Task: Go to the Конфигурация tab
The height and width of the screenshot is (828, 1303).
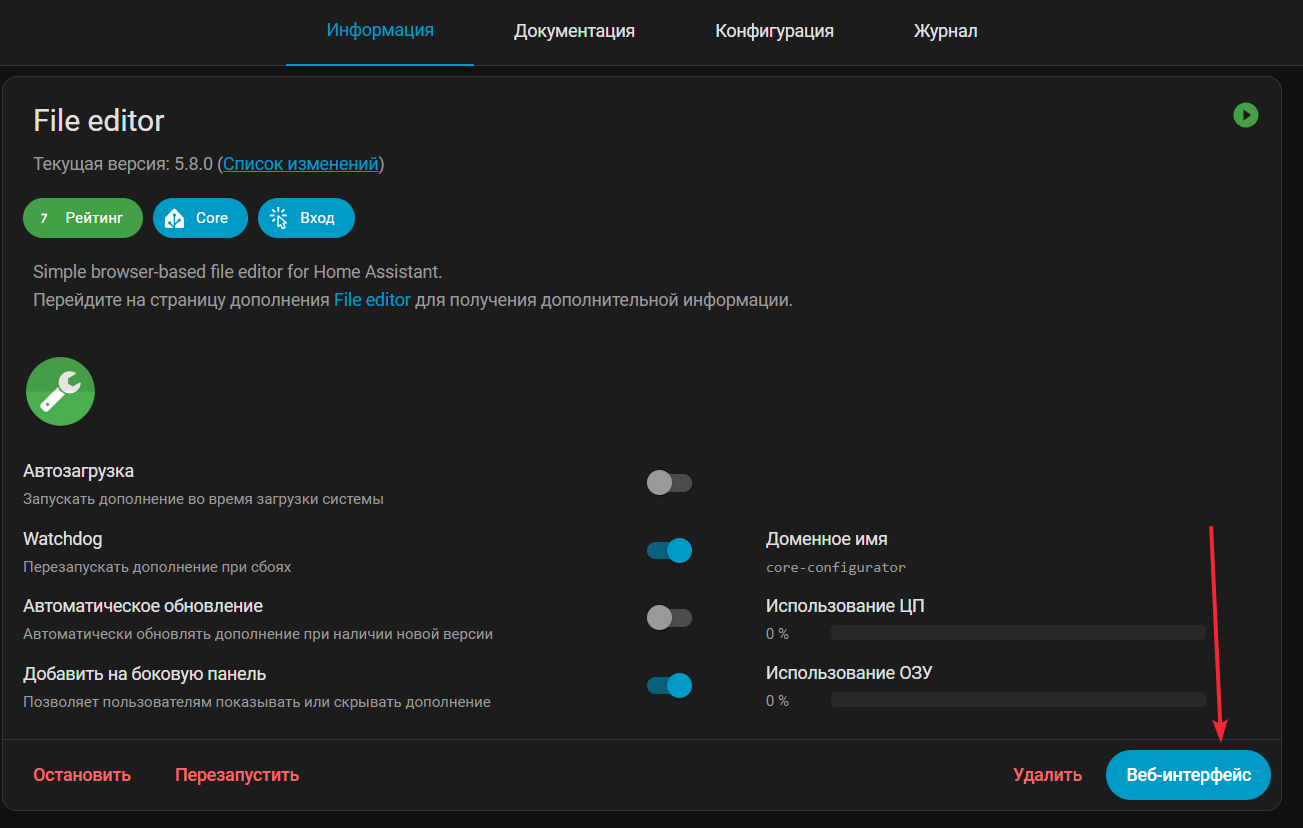Action: click(774, 31)
